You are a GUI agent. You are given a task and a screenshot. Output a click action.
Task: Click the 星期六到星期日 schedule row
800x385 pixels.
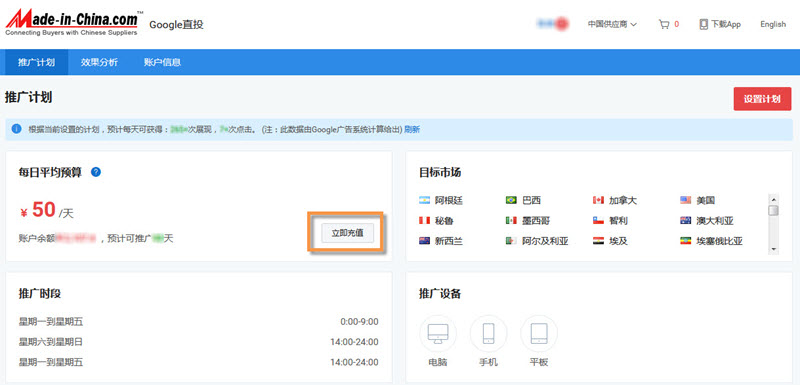click(198, 342)
